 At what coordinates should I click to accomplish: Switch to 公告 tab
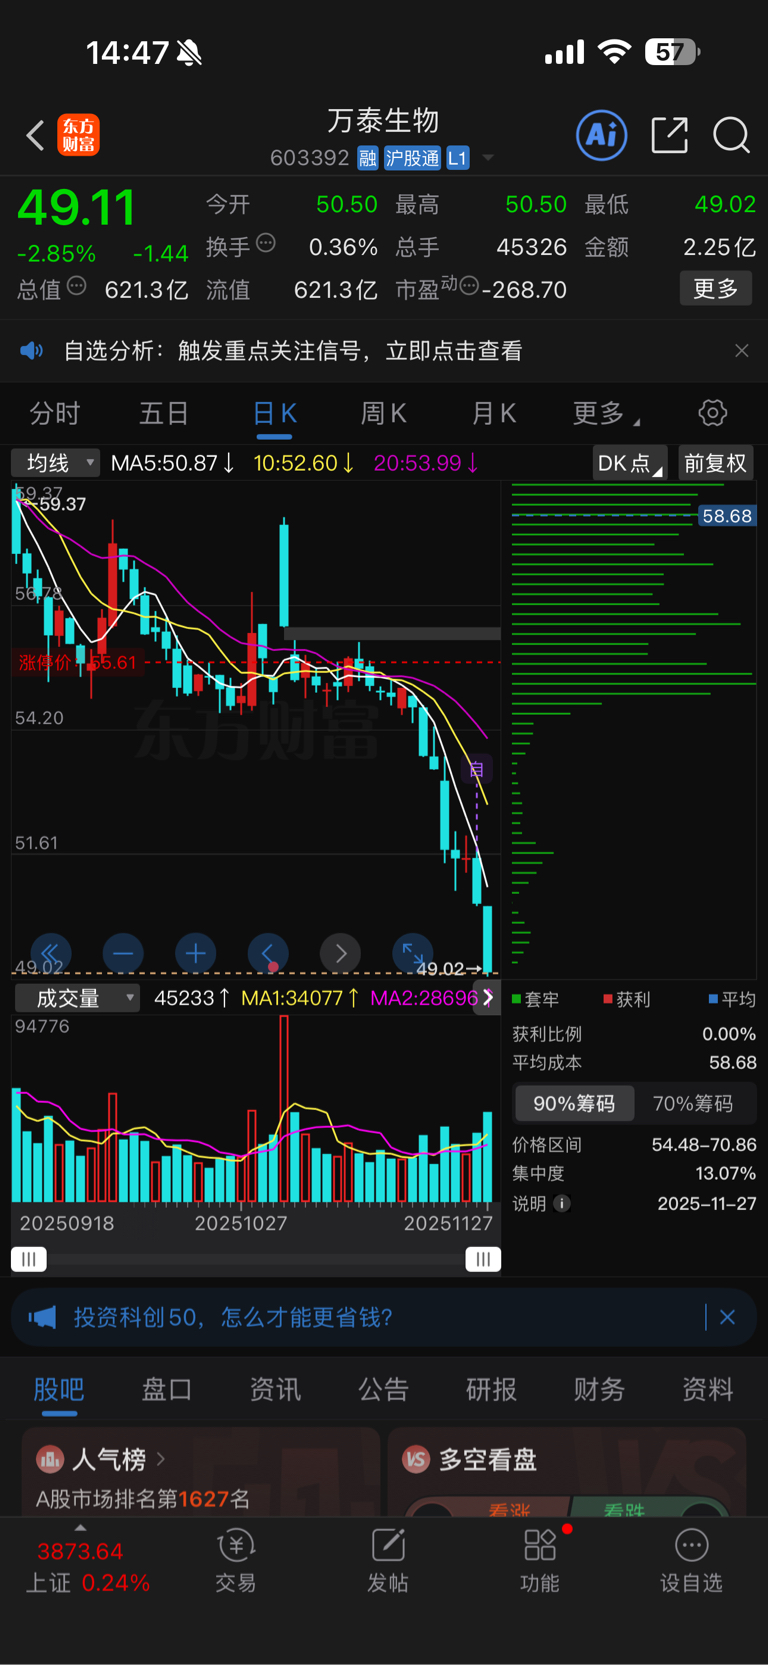tap(383, 1389)
